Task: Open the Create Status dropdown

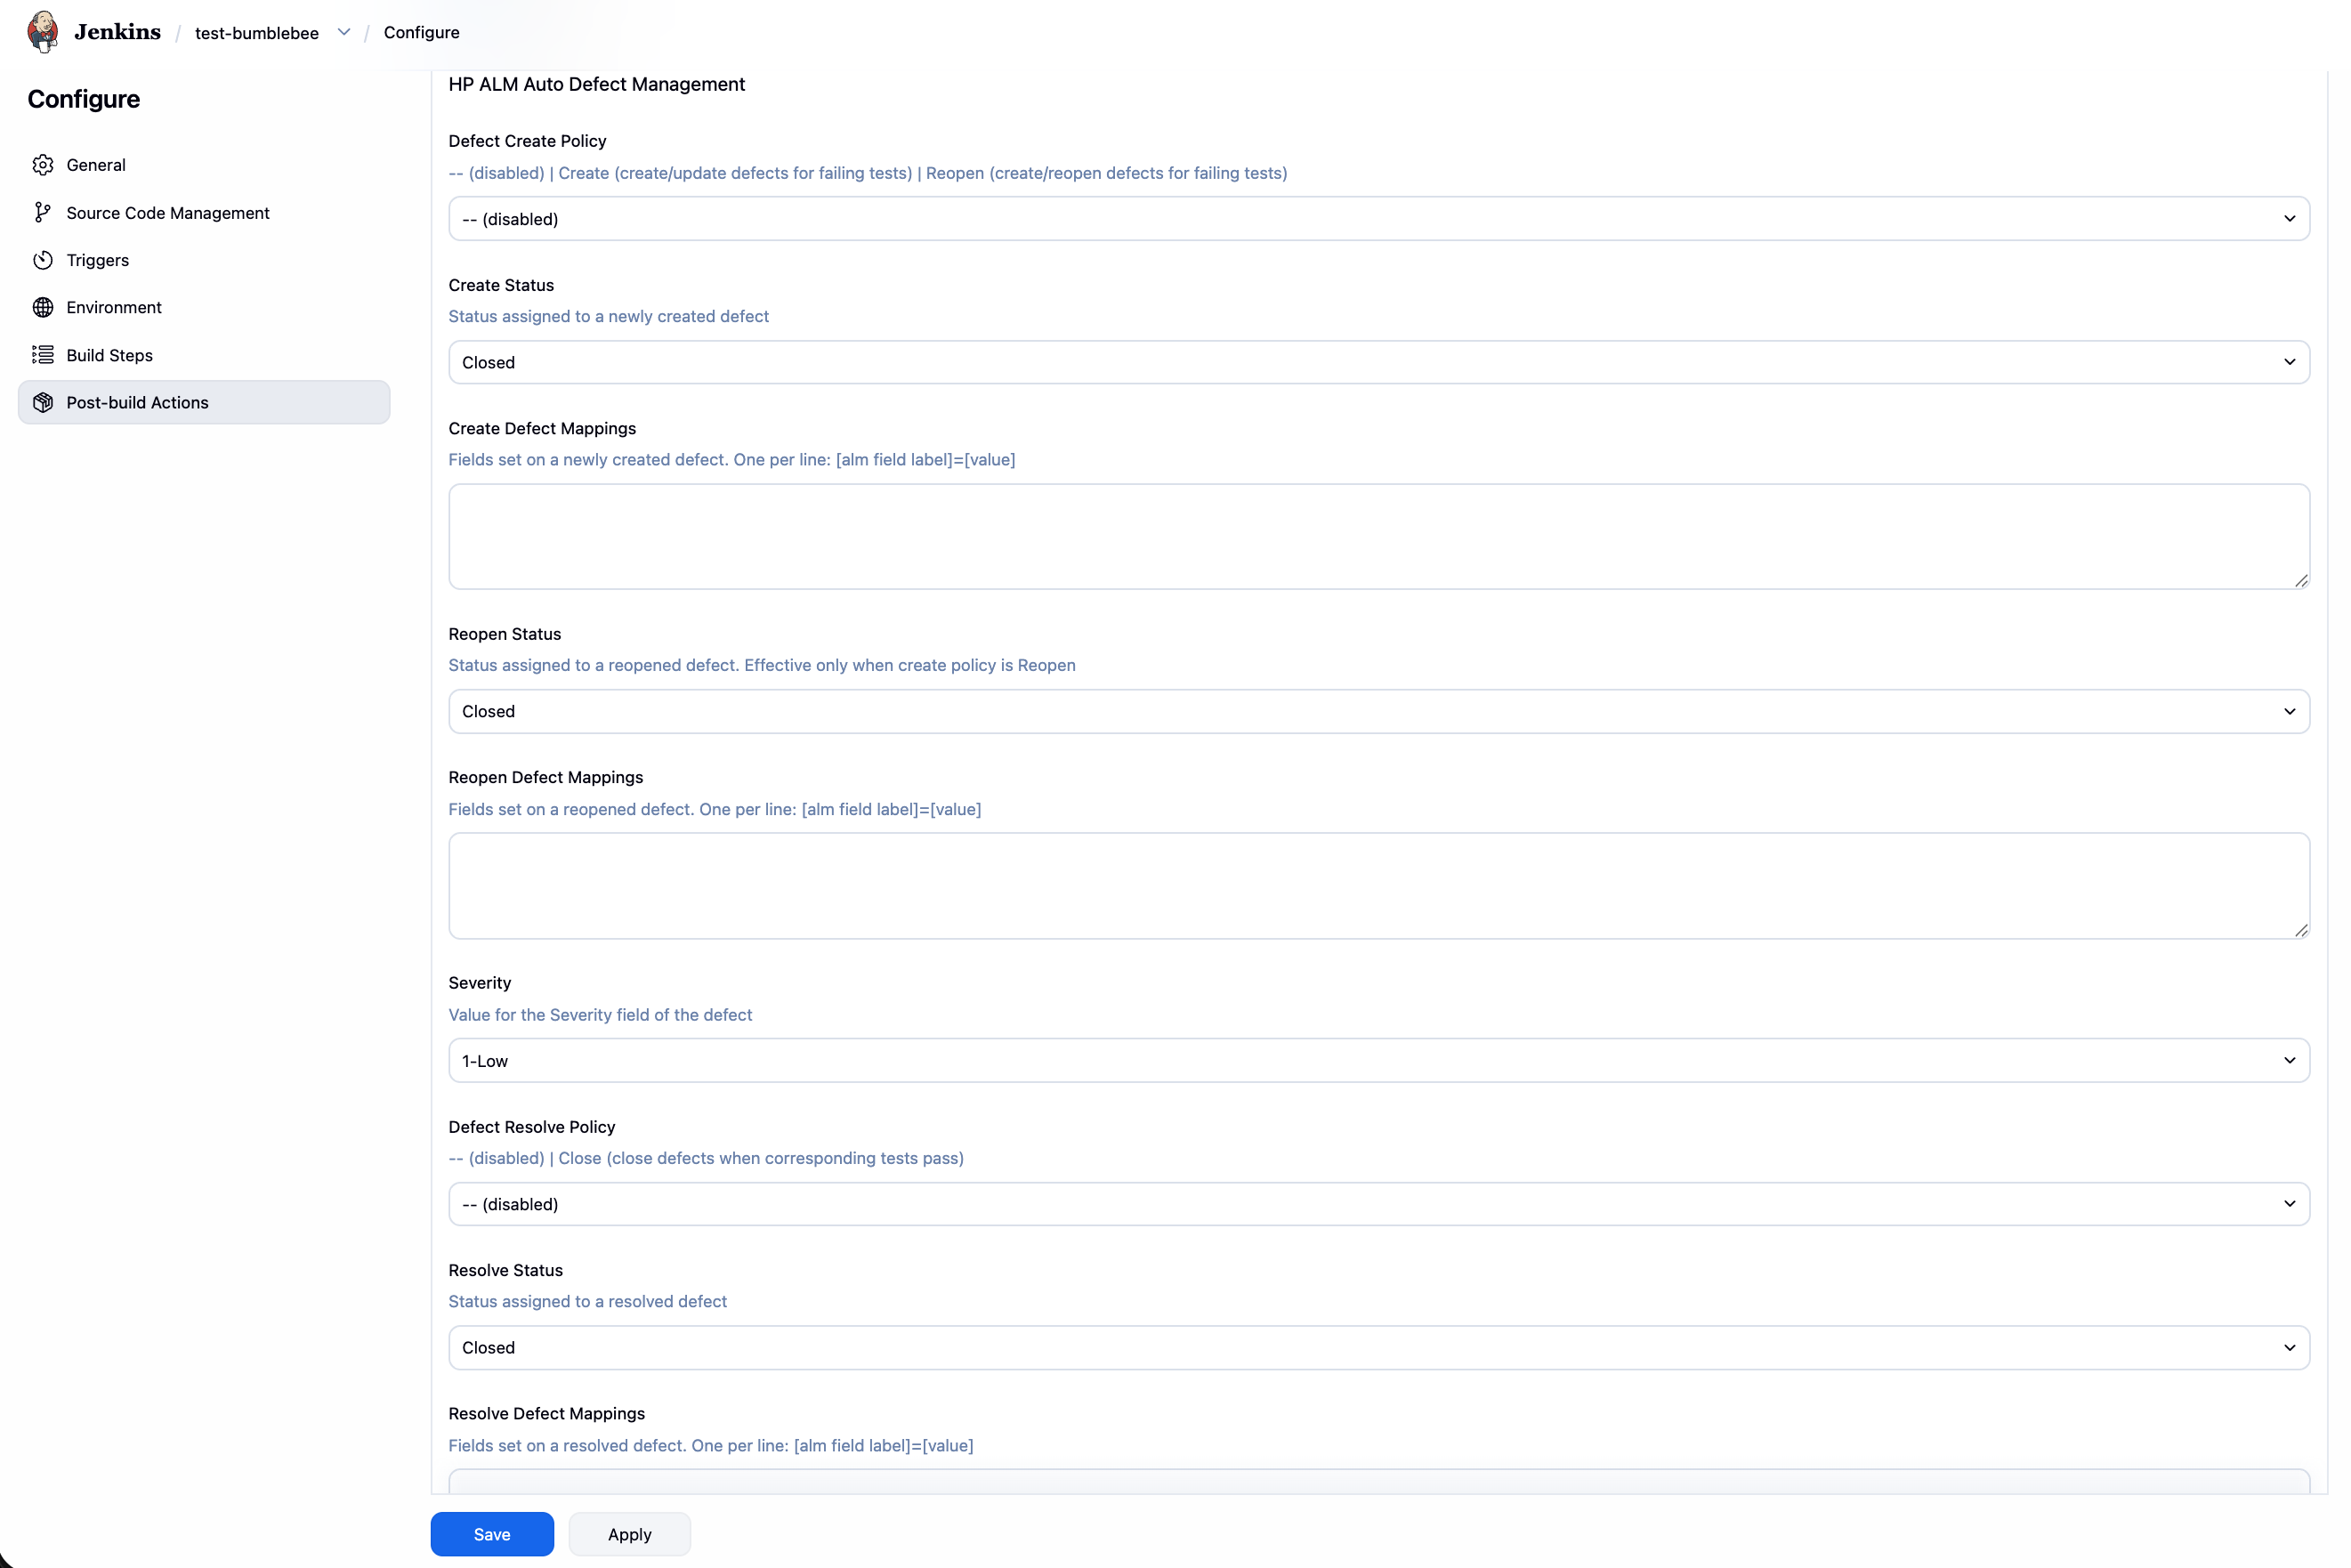Action: [1378, 362]
